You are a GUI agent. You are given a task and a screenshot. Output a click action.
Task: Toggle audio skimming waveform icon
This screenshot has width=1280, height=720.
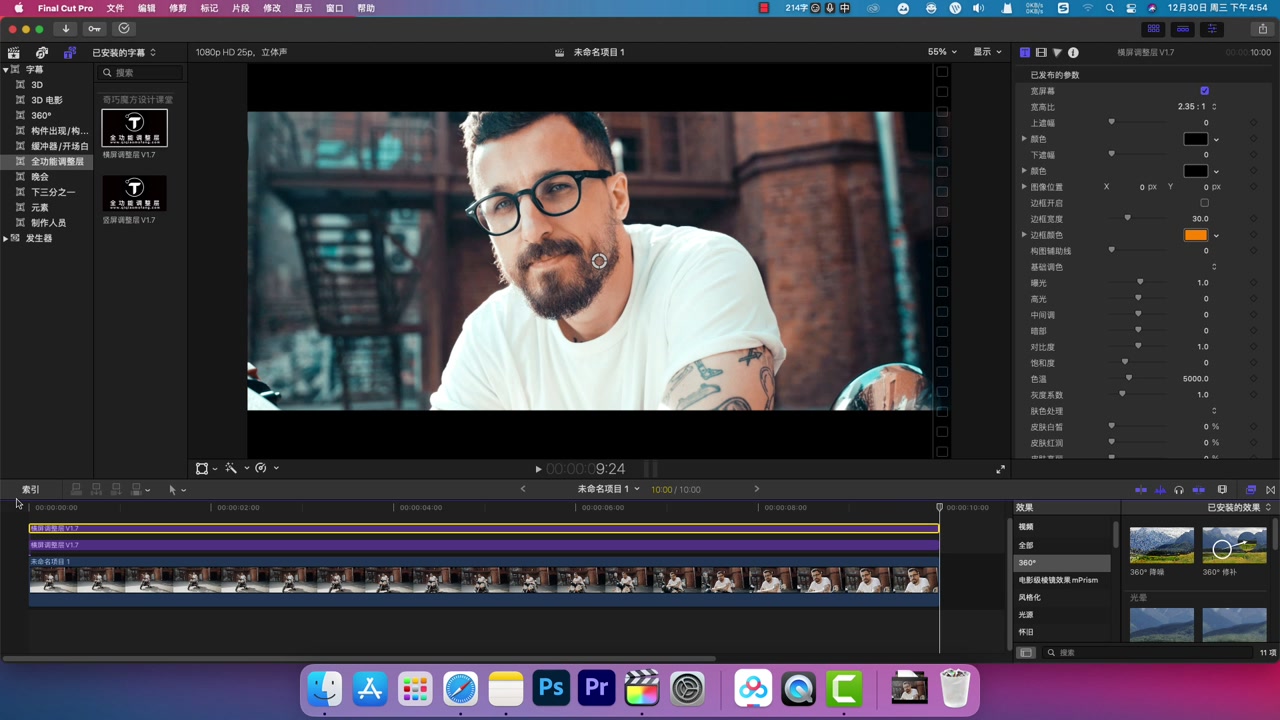(x=1160, y=490)
